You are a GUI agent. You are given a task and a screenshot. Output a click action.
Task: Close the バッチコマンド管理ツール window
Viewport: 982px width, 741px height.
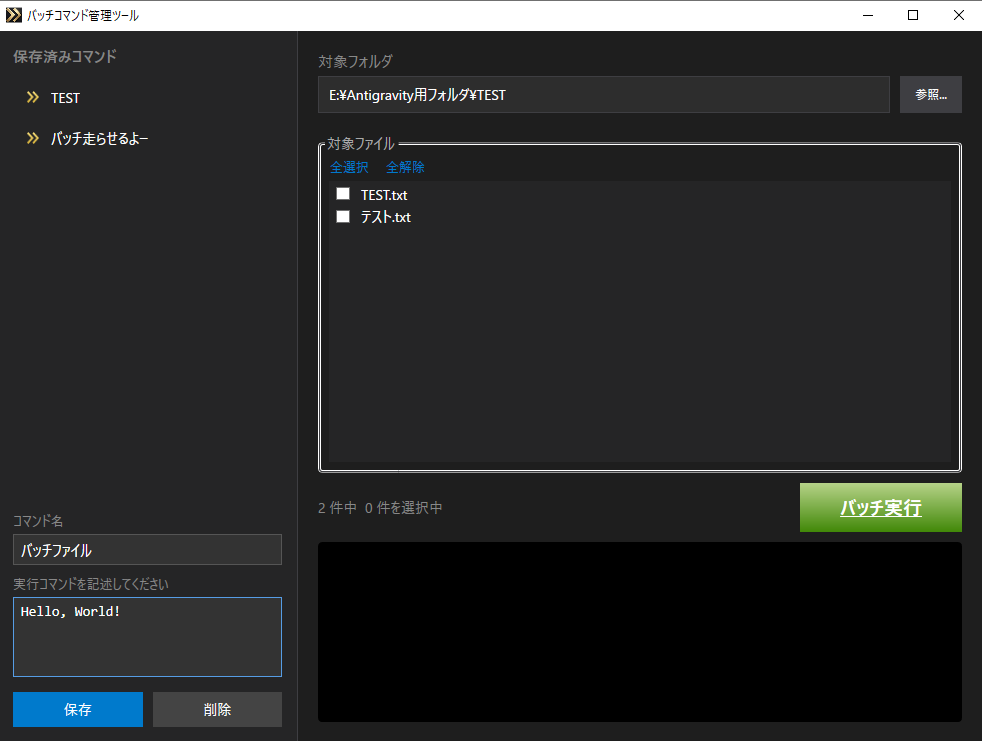pos(959,15)
